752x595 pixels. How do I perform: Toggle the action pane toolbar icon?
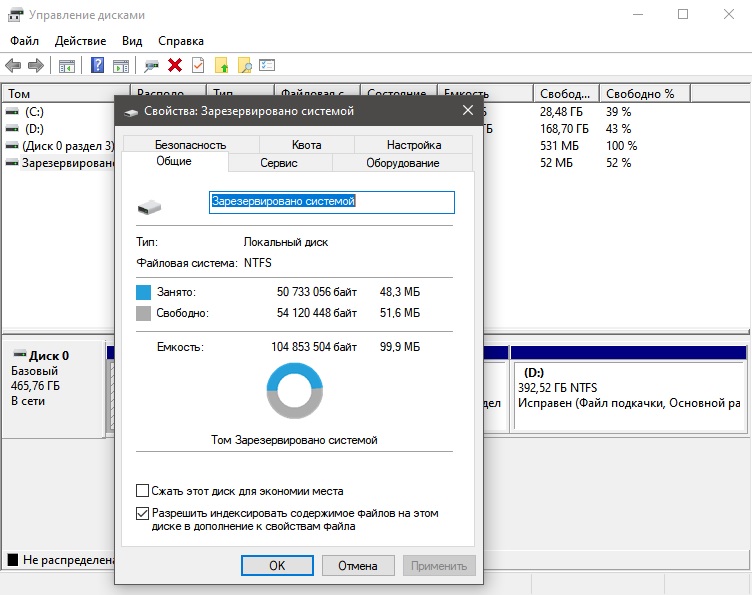[x=121, y=66]
